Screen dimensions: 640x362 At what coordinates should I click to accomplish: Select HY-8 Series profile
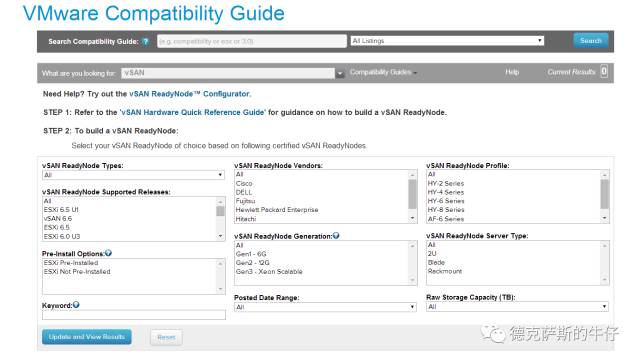pos(446,210)
